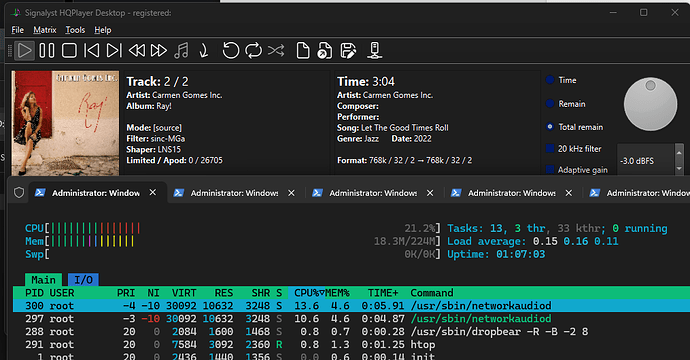Screen dimensions: 690x360
Task: Fast forward with double-right arrows
Action: [159, 50]
